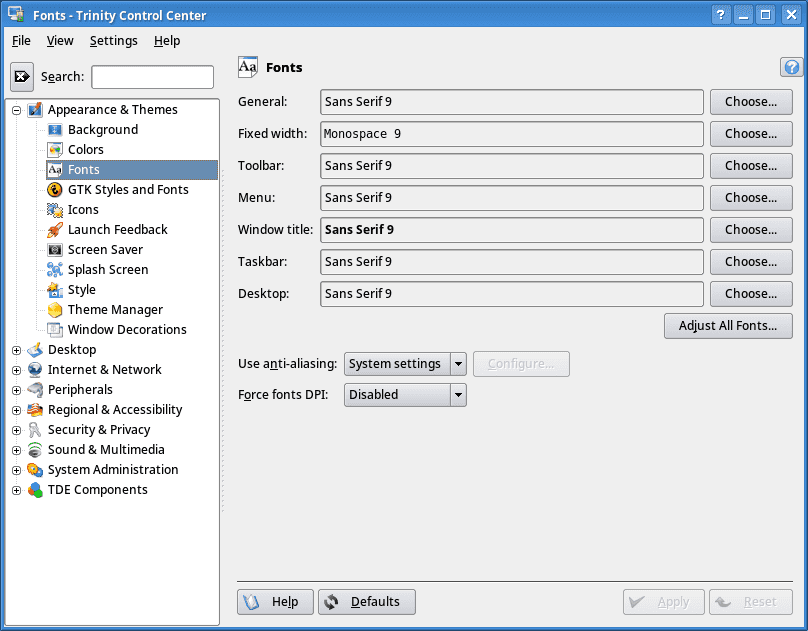The image size is (808, 631).
Task: Select the Icons category icon
Action: pyautogui.click(x=54, y=209)
